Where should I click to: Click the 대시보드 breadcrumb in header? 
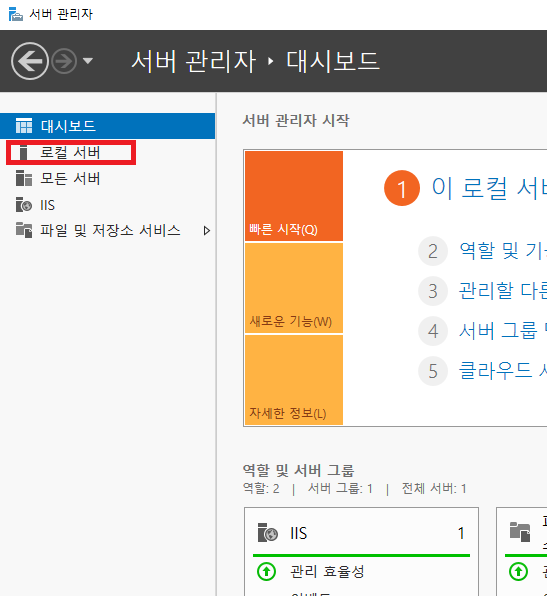333,61
